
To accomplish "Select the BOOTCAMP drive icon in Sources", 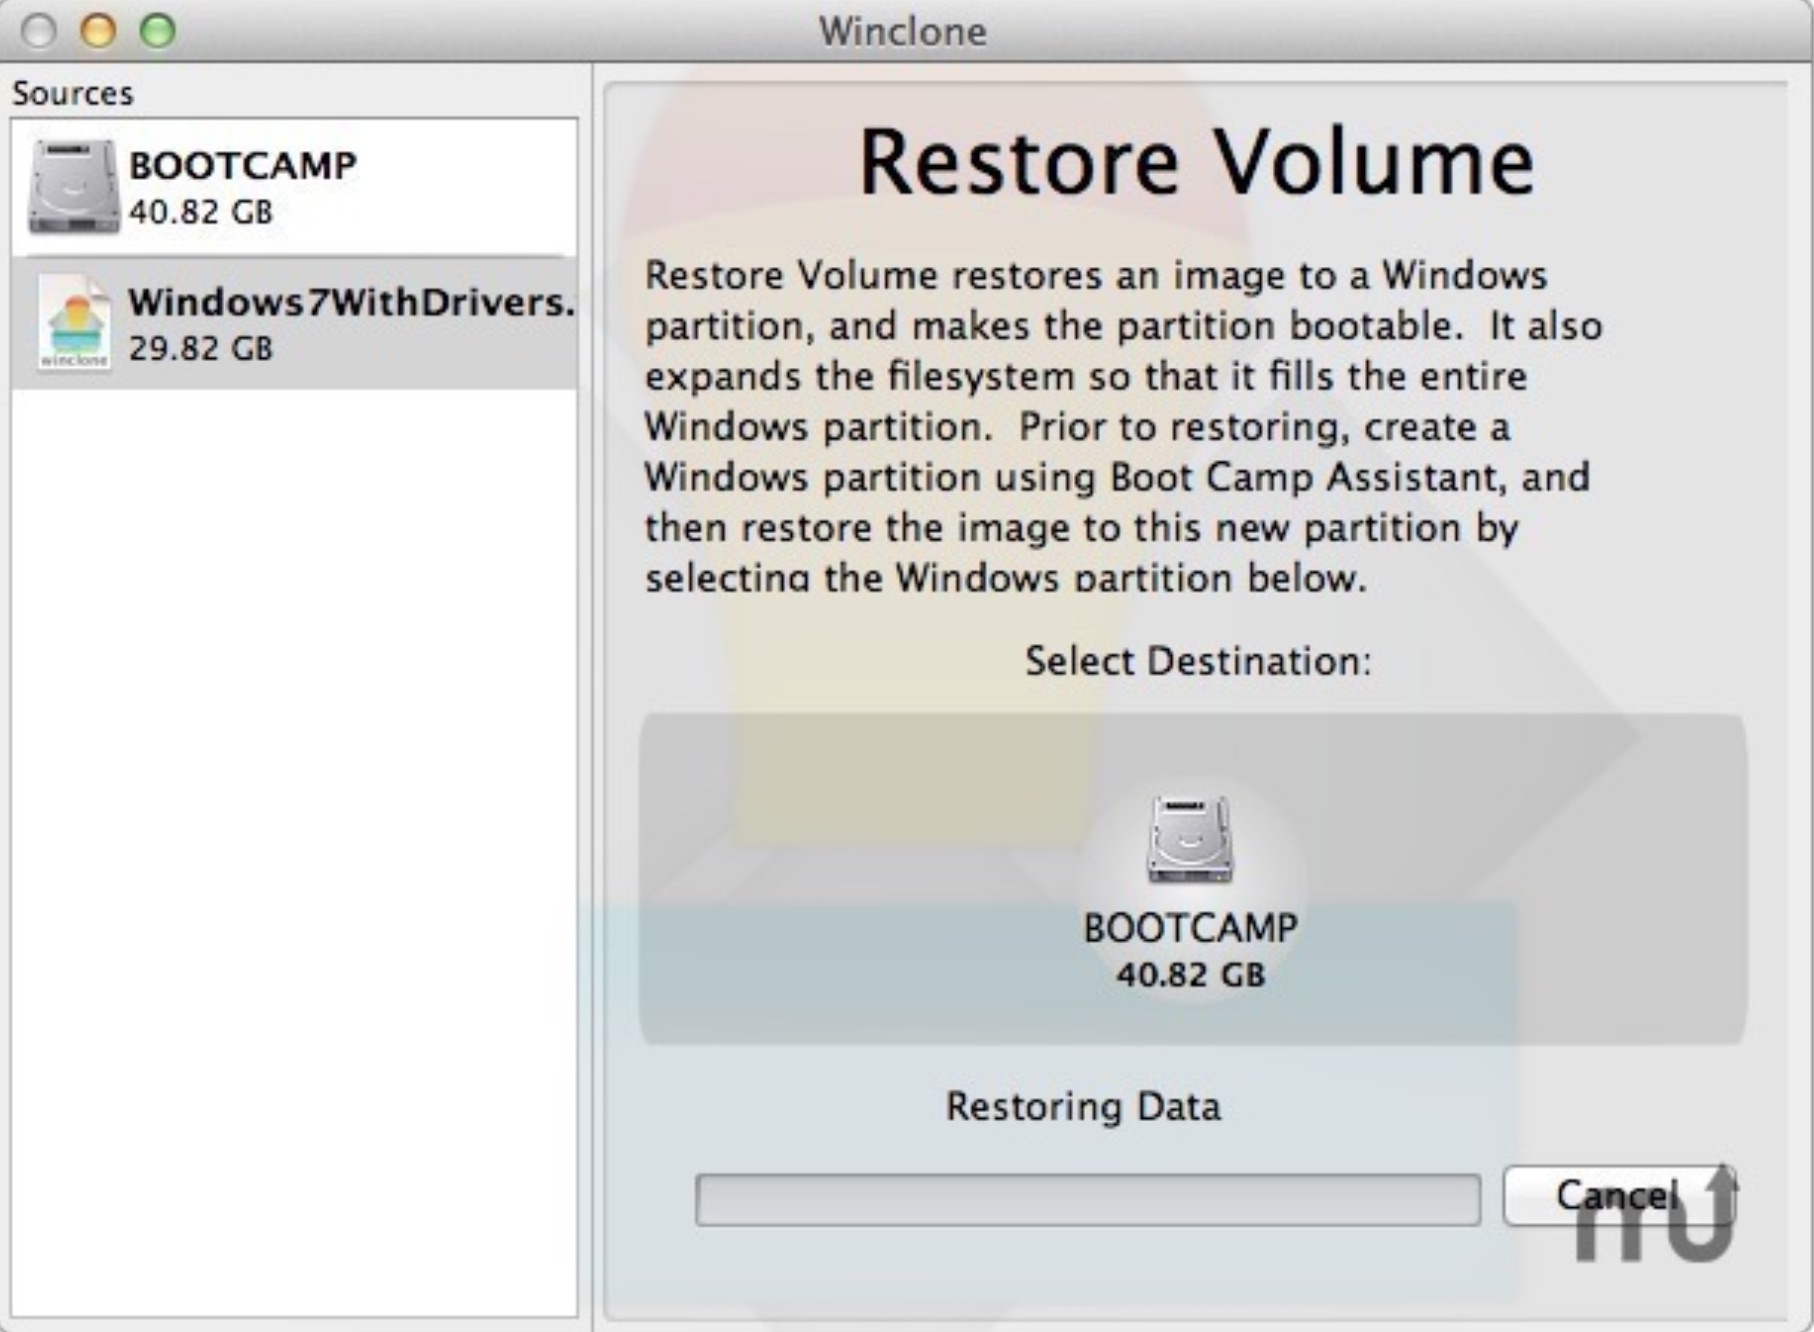I will [x=73, y=187].
